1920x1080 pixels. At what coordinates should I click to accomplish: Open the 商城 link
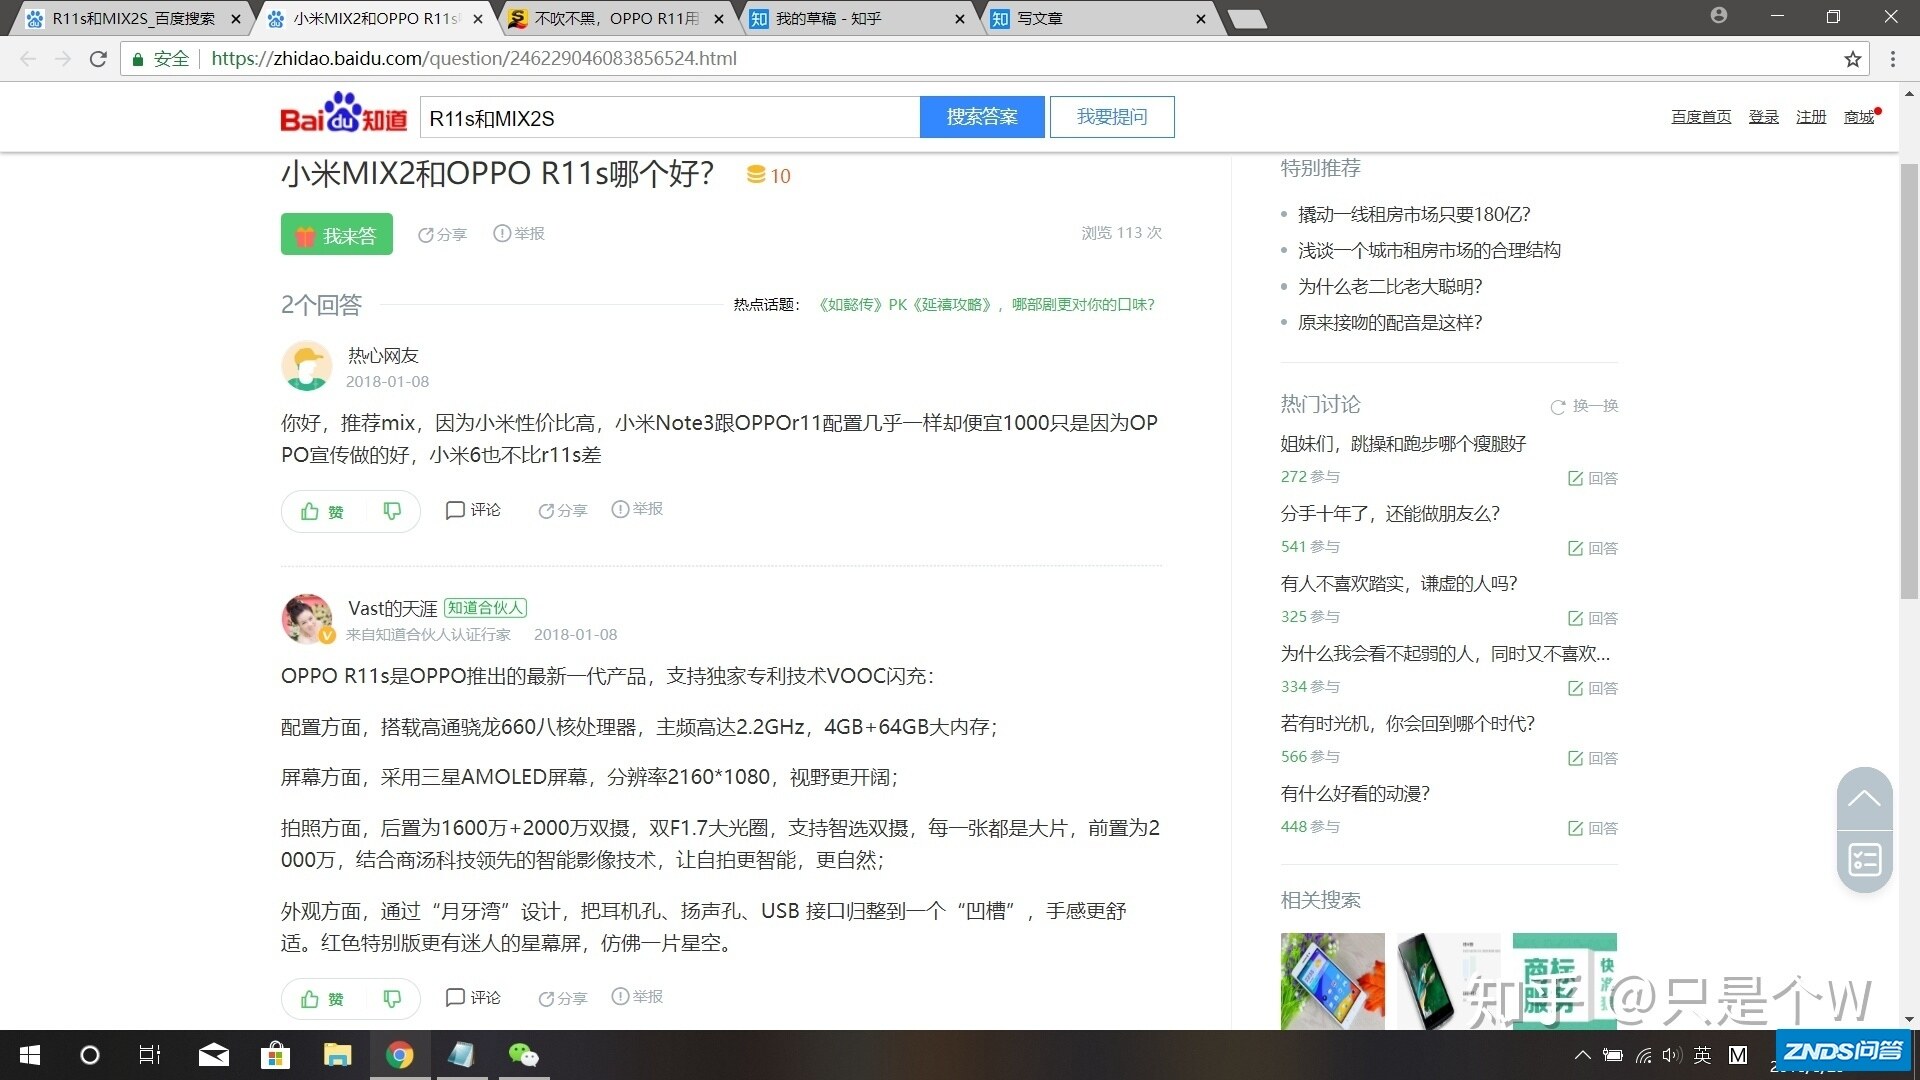[1859, 117]
